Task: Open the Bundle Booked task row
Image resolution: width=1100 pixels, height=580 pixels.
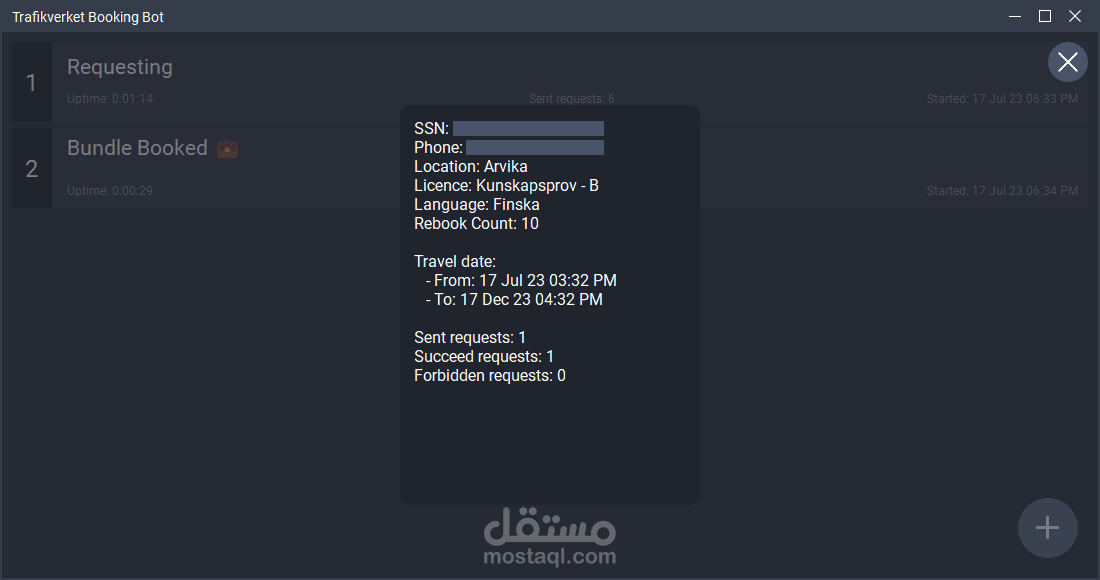Action: coord(549,168)
